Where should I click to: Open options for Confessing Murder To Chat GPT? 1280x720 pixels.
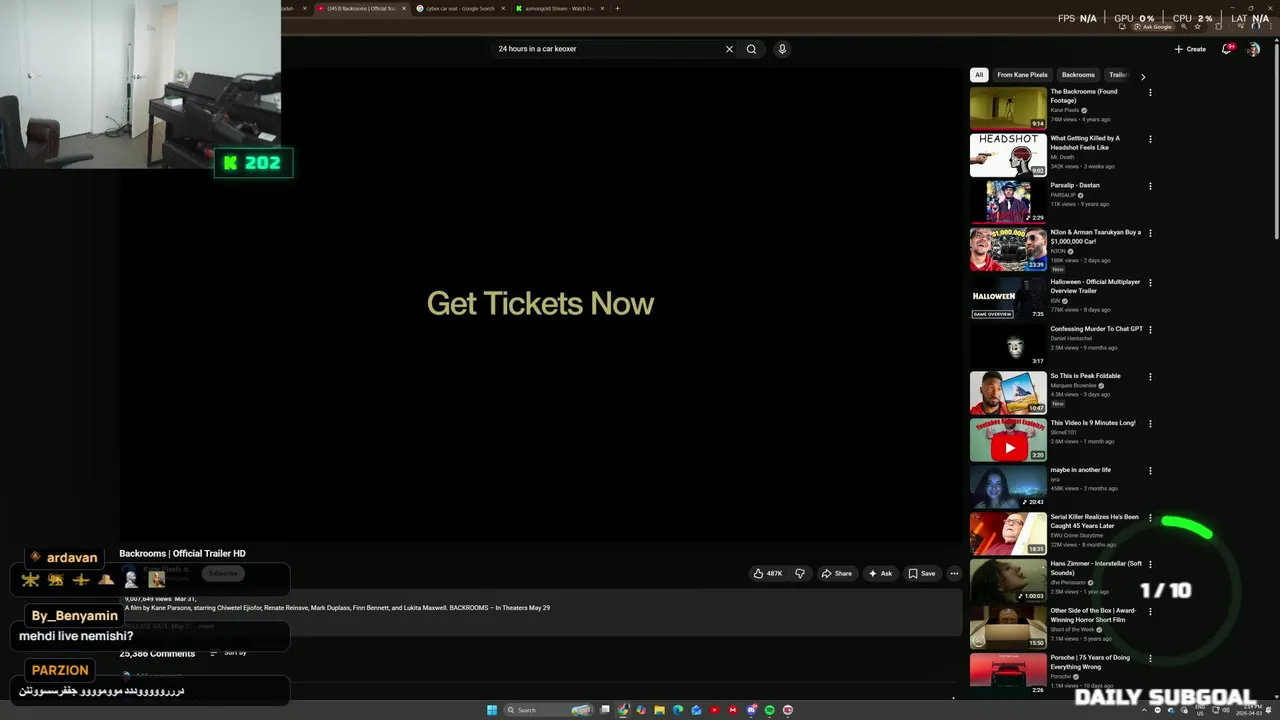[1150, 330]
